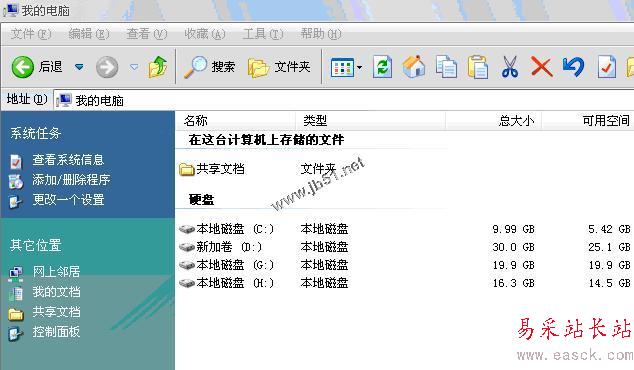Select 本地磁盘 (H:) drive

tap(226, 283)
